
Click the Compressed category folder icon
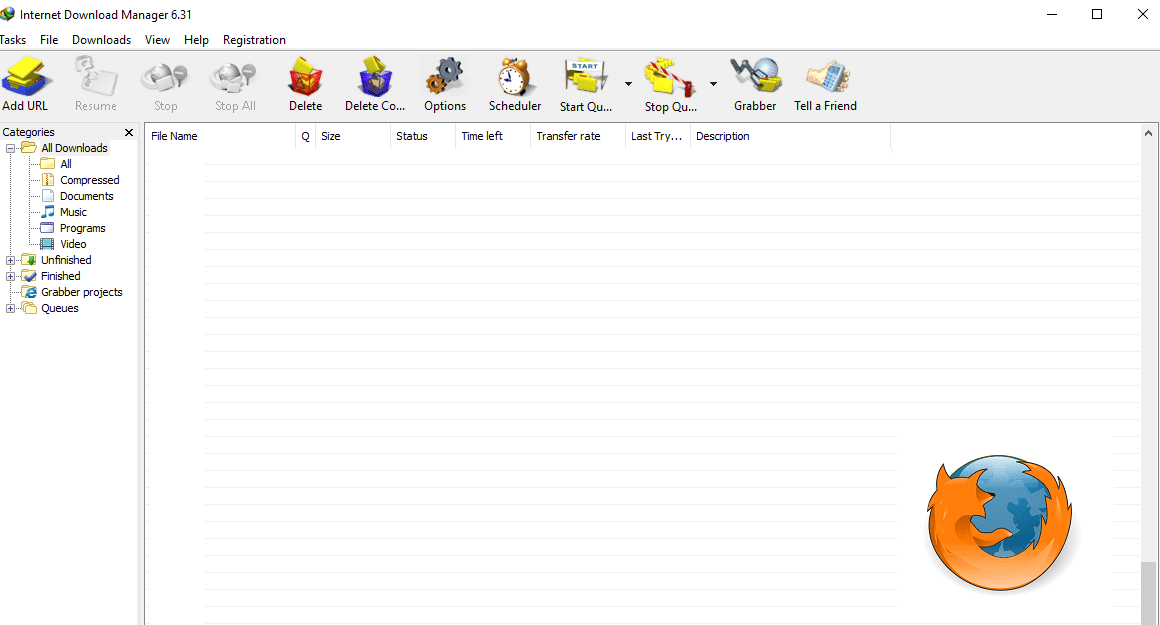(x=48, y=180)
